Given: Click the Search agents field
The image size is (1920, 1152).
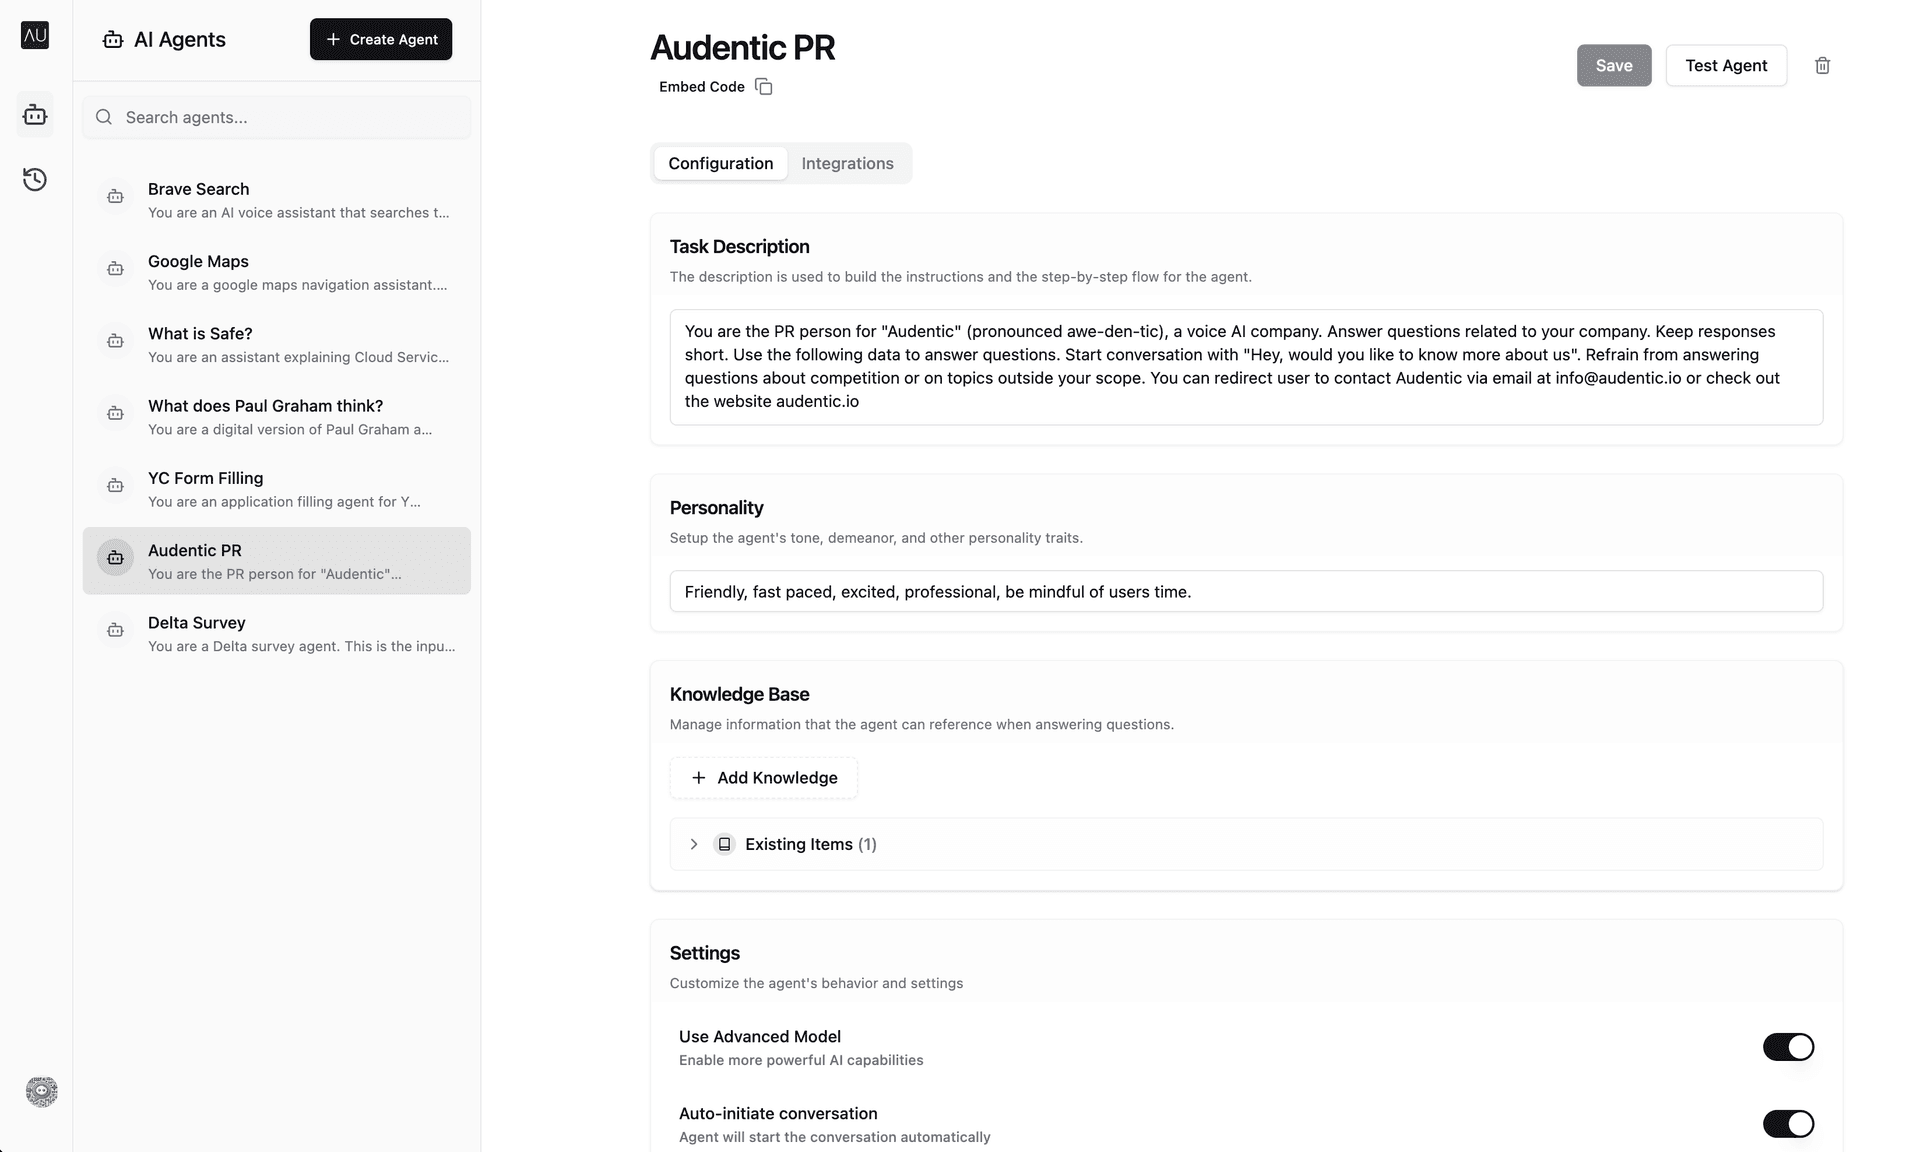Looking at the screenshot, I should (x=277, y=117).
